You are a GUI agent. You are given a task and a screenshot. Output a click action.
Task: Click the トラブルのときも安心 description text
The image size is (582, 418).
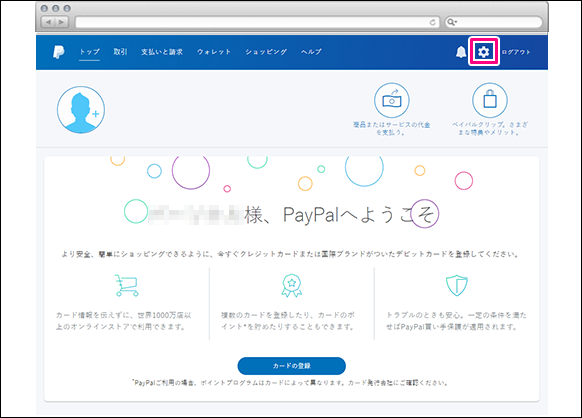coord(456,321)
